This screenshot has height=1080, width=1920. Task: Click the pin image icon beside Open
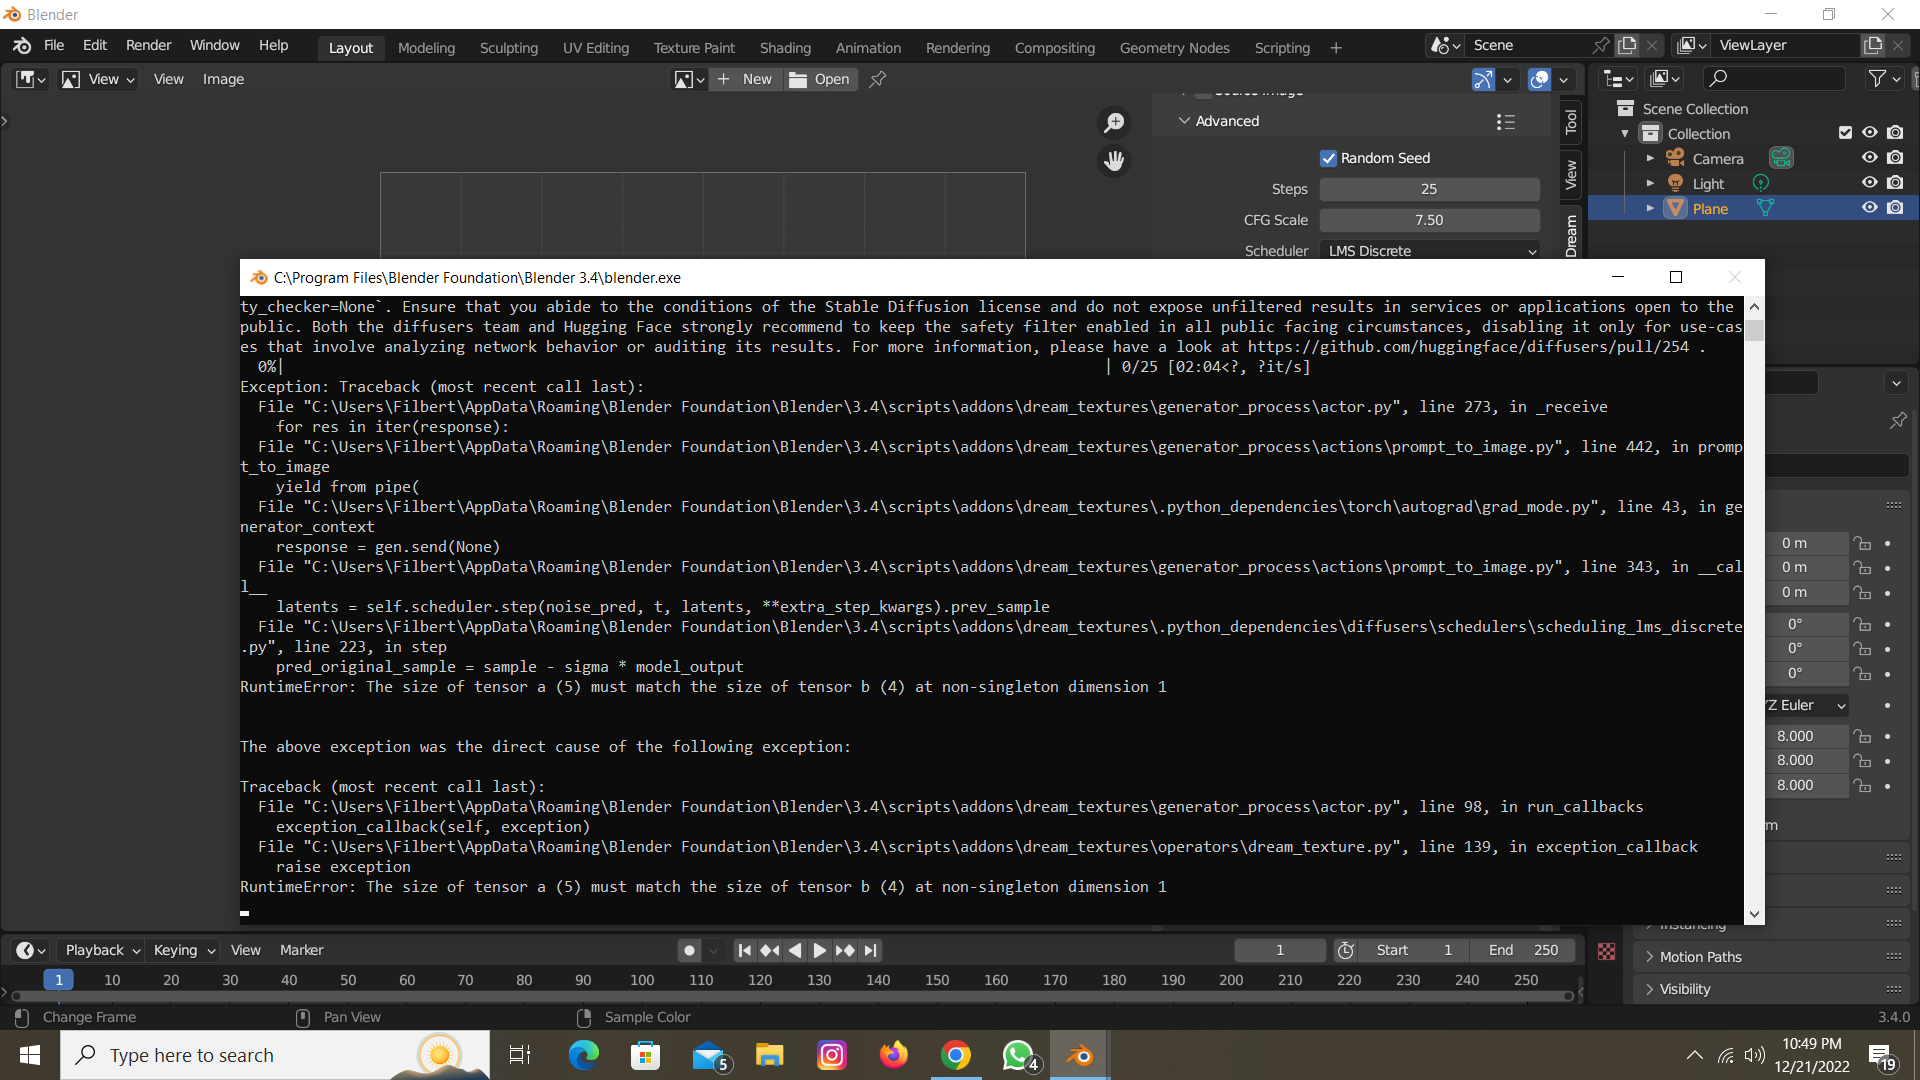[878, 79]
